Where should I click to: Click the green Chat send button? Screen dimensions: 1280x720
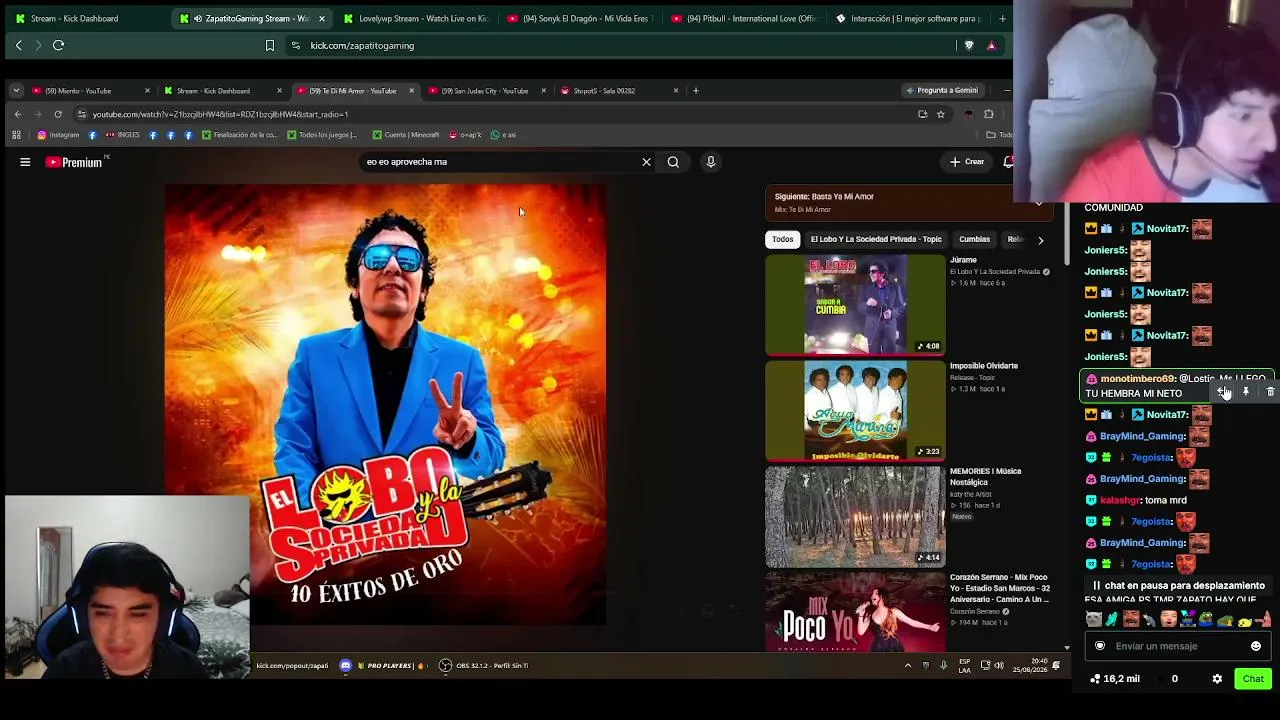tap(1253, 679)
